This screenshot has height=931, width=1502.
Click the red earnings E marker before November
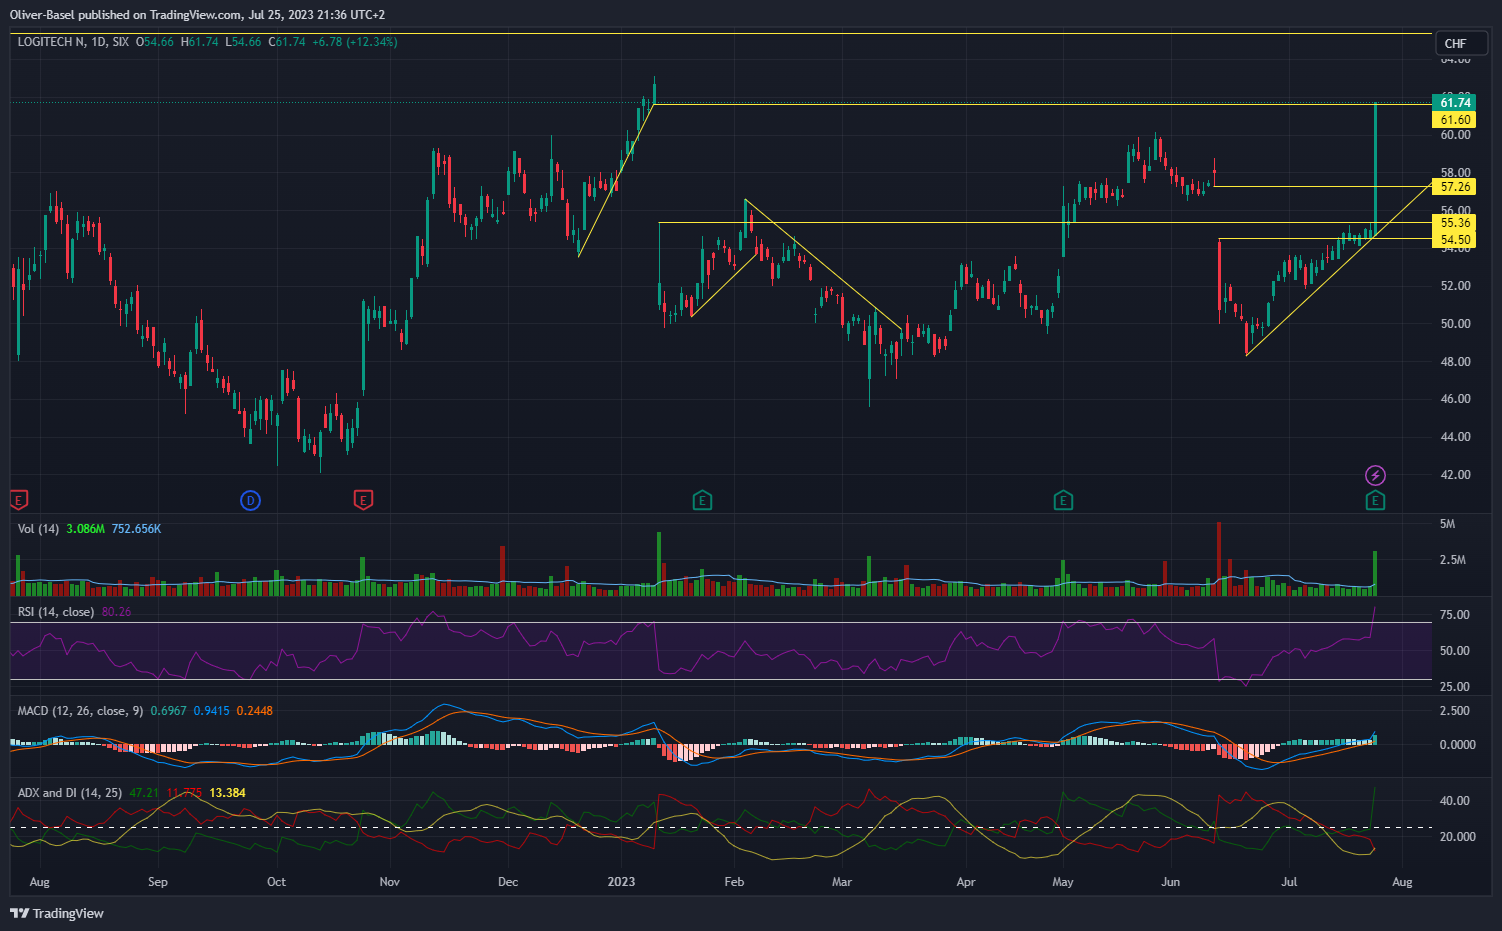pyautogui.click(x=364, y=499)
